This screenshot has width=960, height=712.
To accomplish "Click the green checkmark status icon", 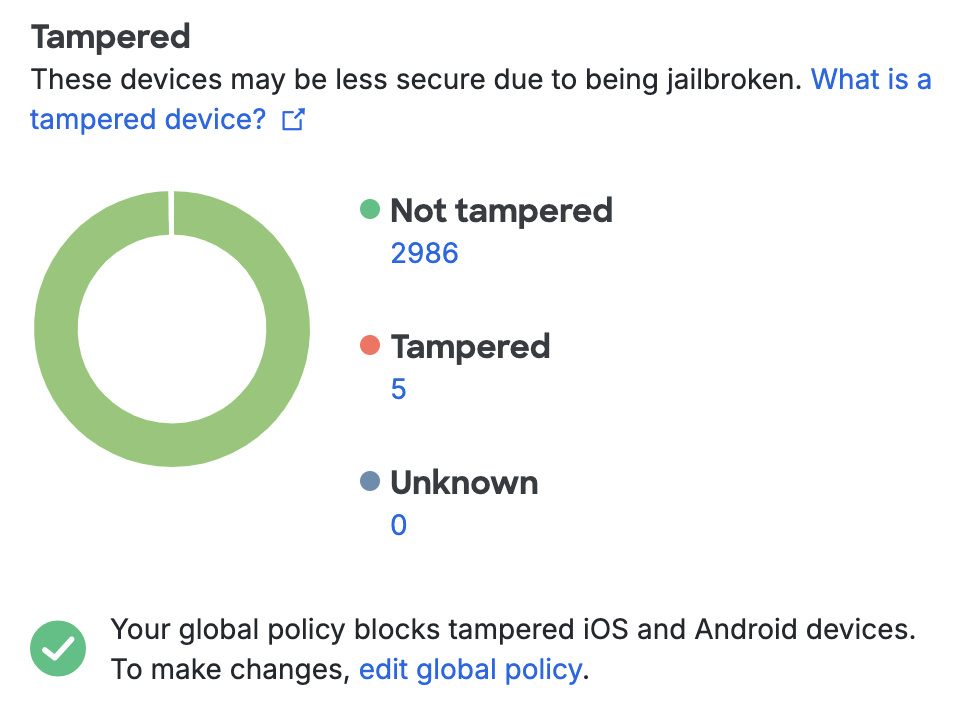I will click(x=57, y=649).
